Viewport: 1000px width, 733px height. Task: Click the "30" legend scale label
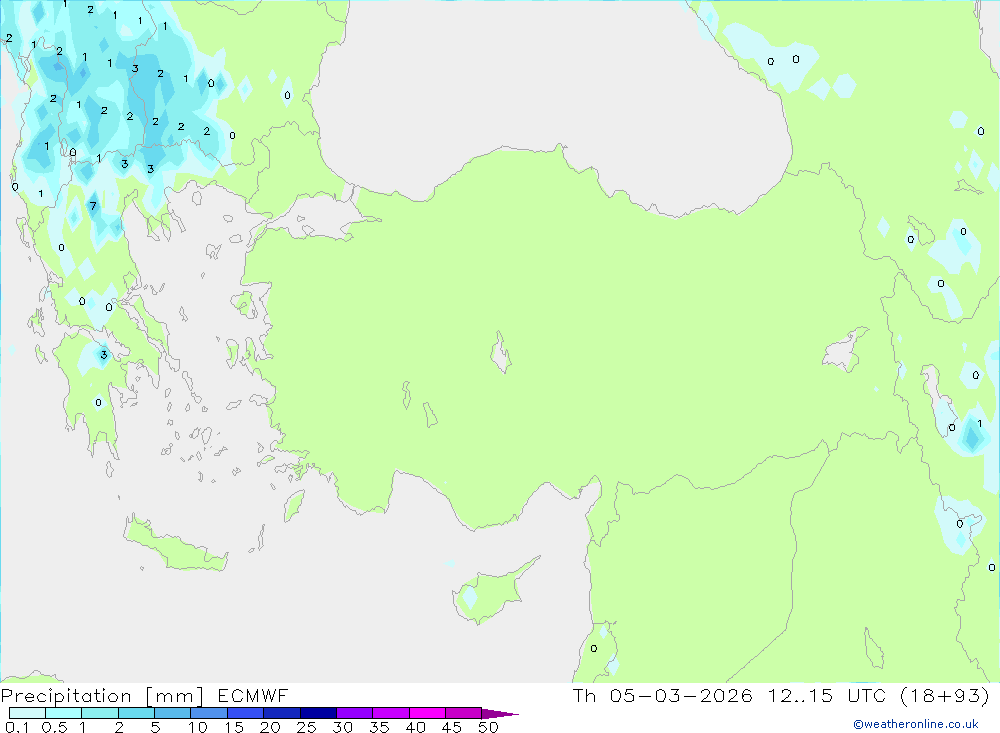pyautogui.click(x=343, y=727)
